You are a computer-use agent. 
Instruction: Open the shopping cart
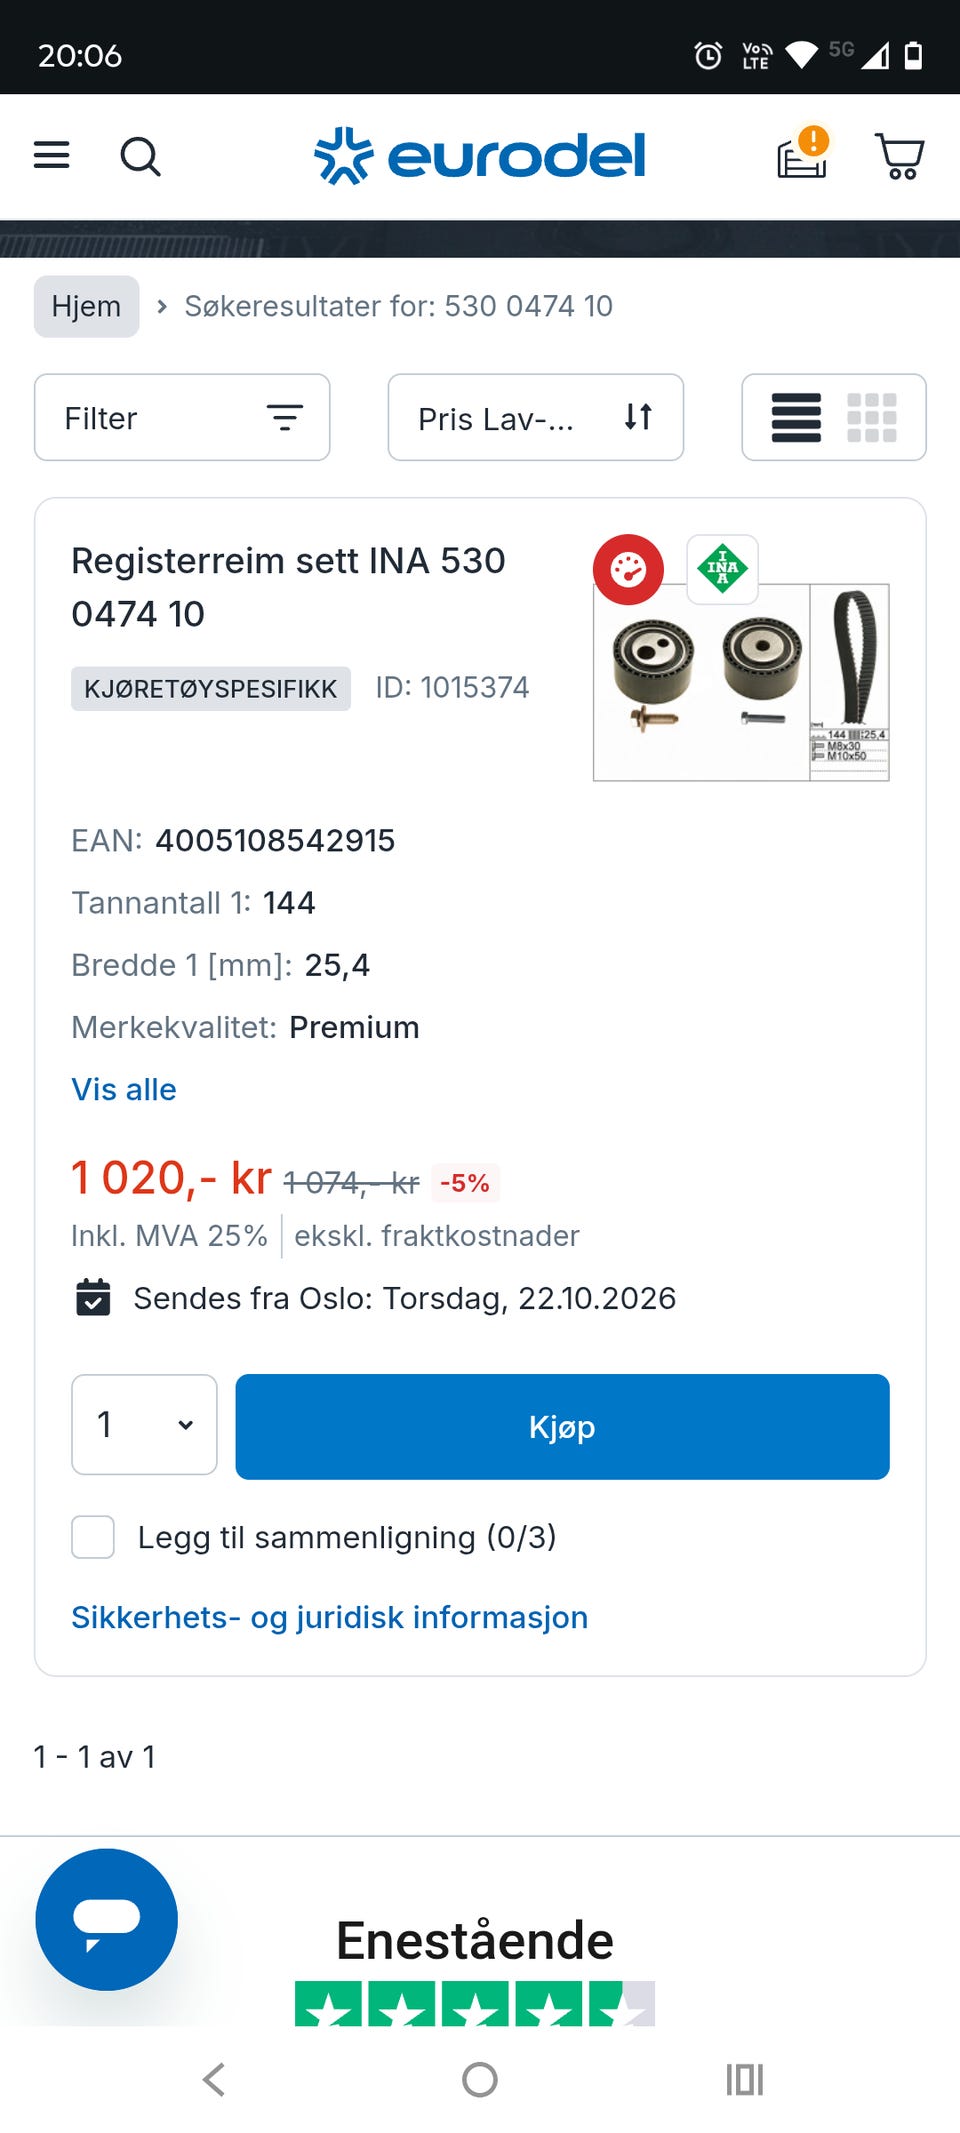pyautogui.click(x=899, y=156)
